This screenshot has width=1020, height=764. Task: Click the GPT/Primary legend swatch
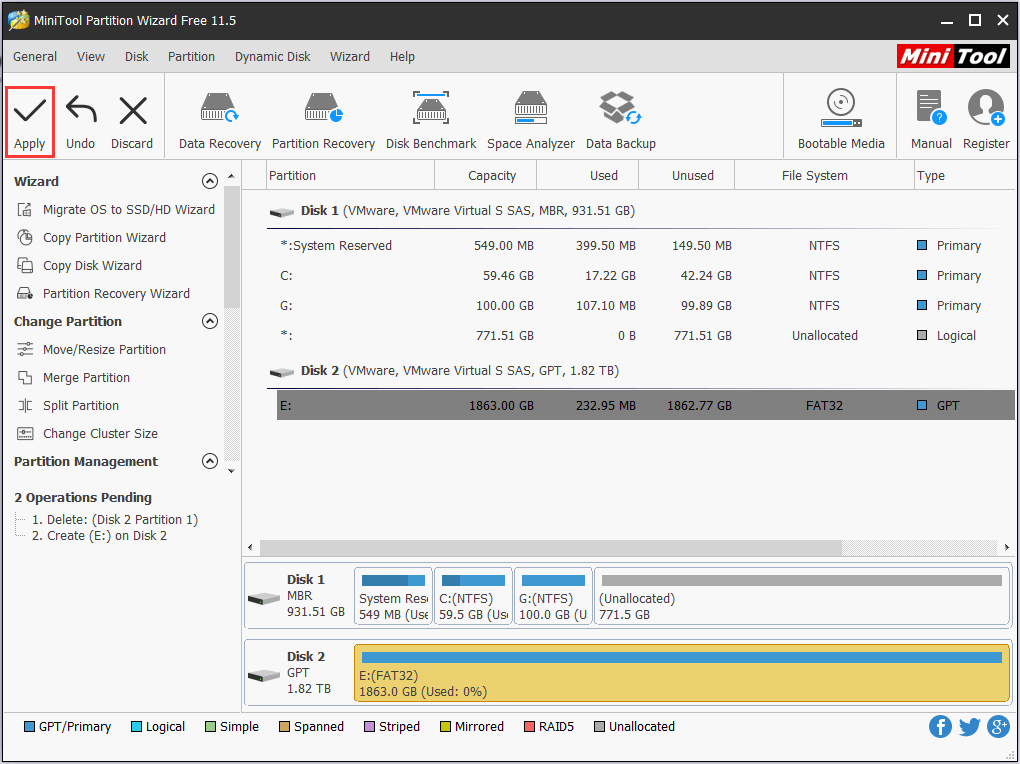pyautogui.click(x=29, y=726)
